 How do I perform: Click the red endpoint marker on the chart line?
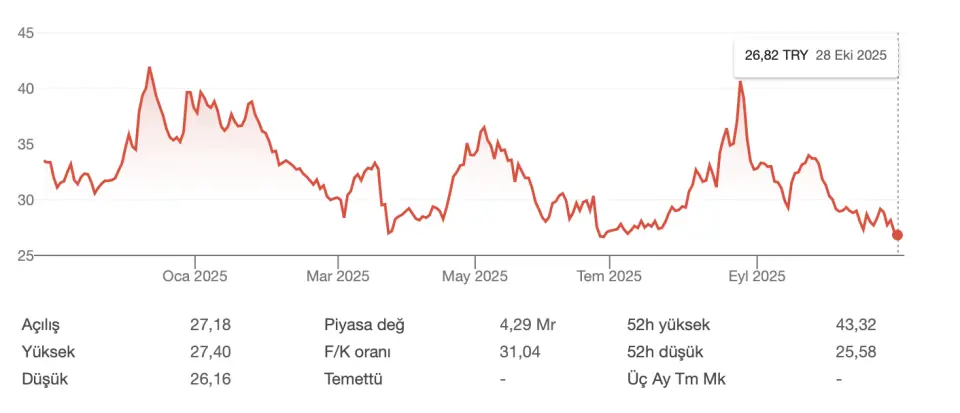click(x=897, y=235)
